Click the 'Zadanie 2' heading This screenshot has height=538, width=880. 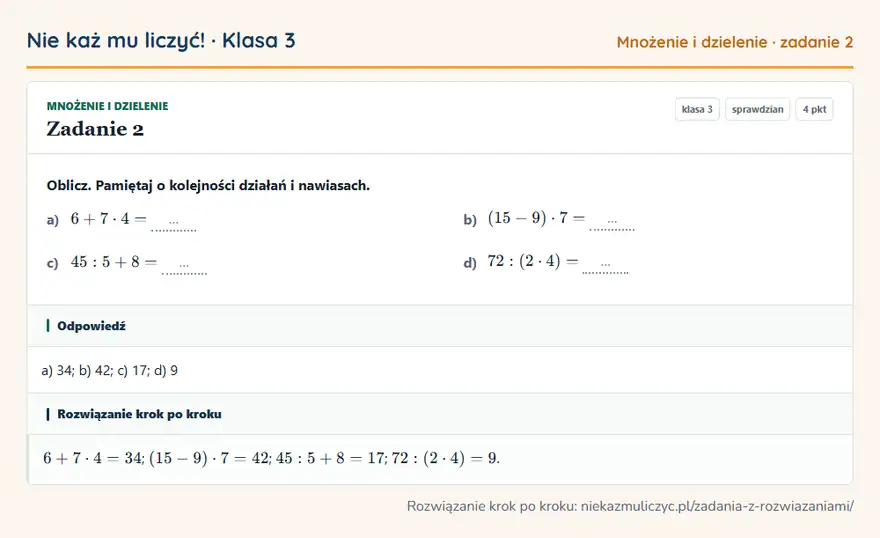(x=95, y=129)
